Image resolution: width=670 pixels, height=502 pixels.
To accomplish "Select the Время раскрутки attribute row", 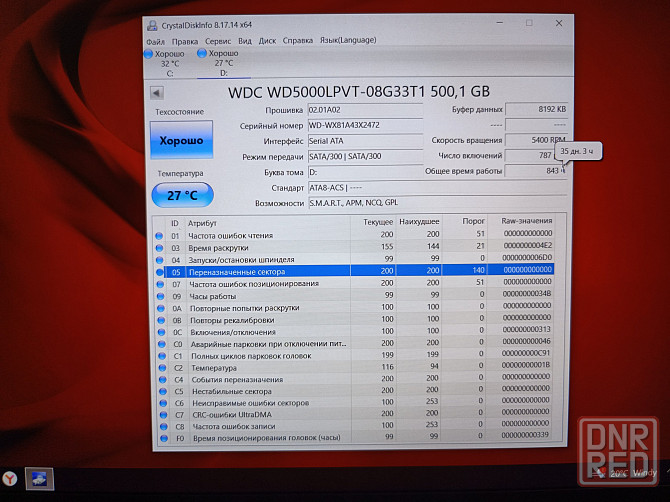I will 355,247.
